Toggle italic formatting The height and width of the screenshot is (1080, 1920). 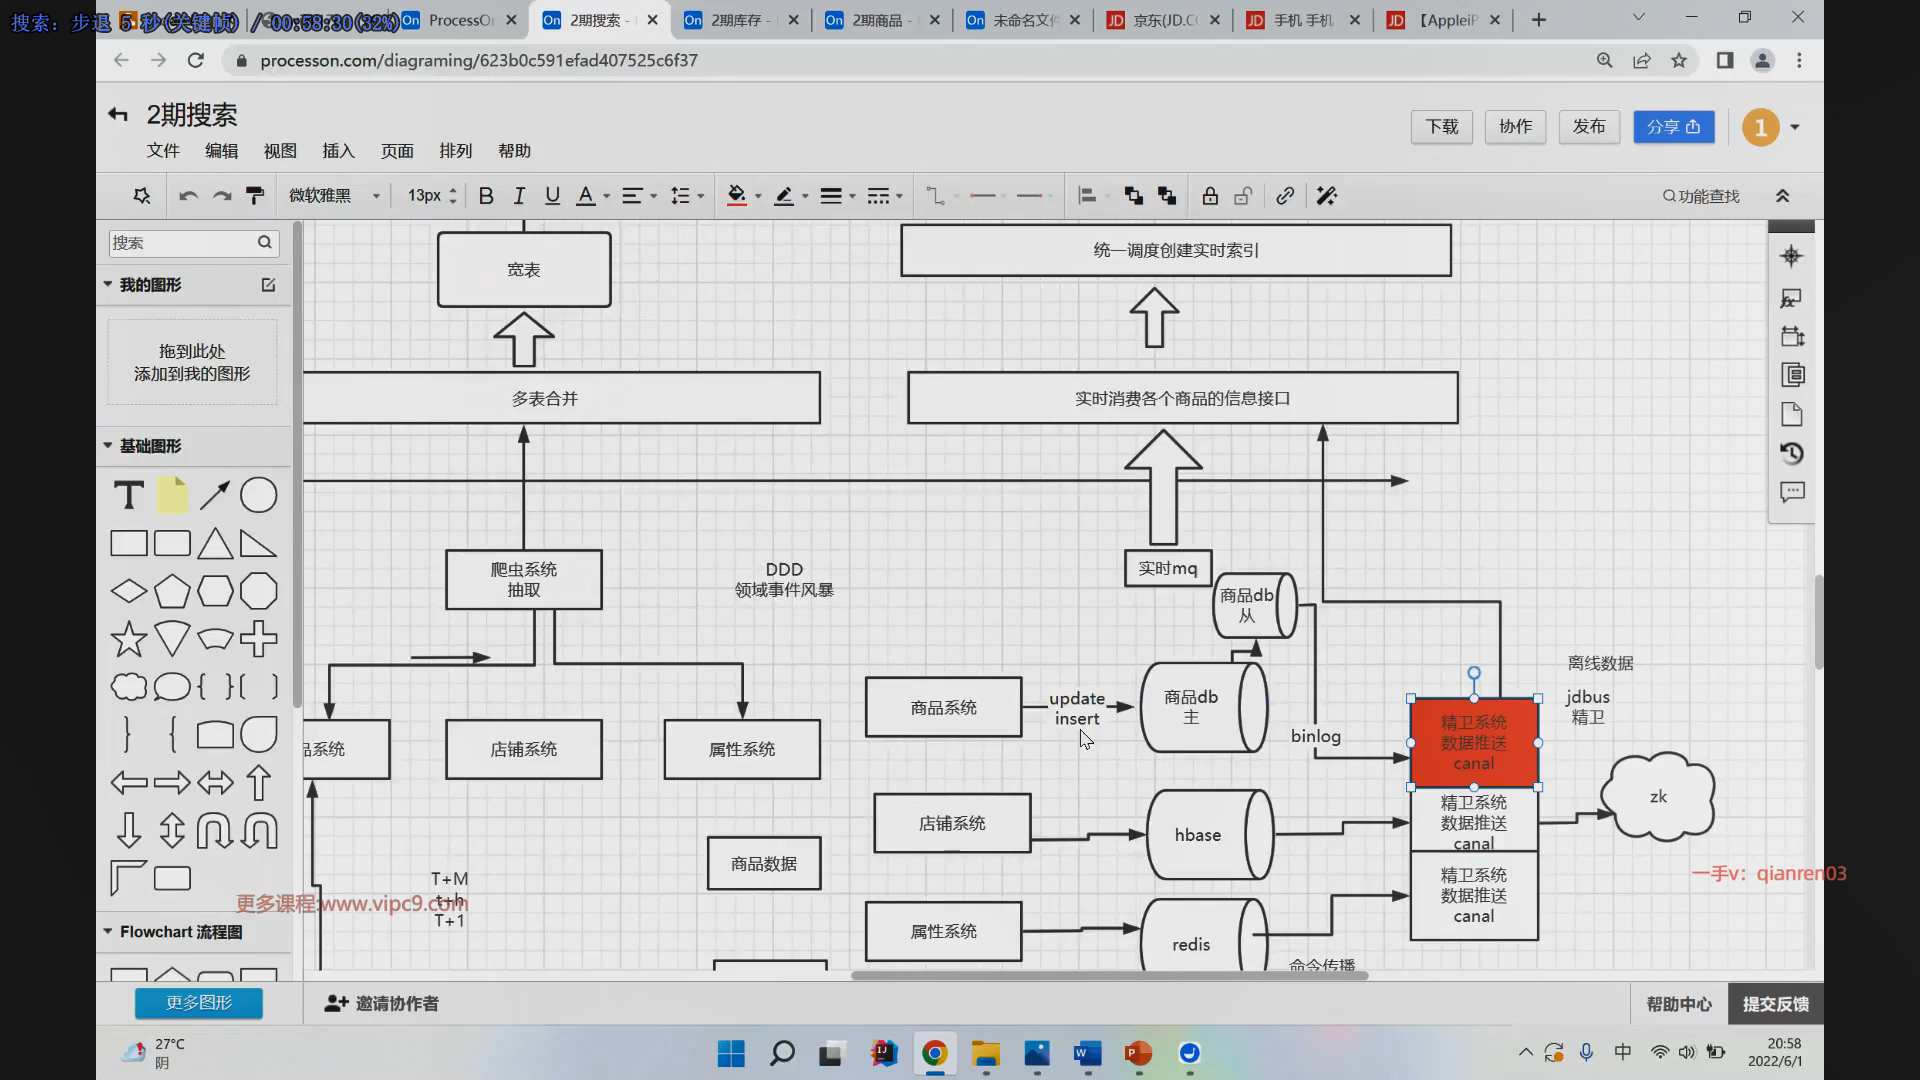[x=519, y=196]
